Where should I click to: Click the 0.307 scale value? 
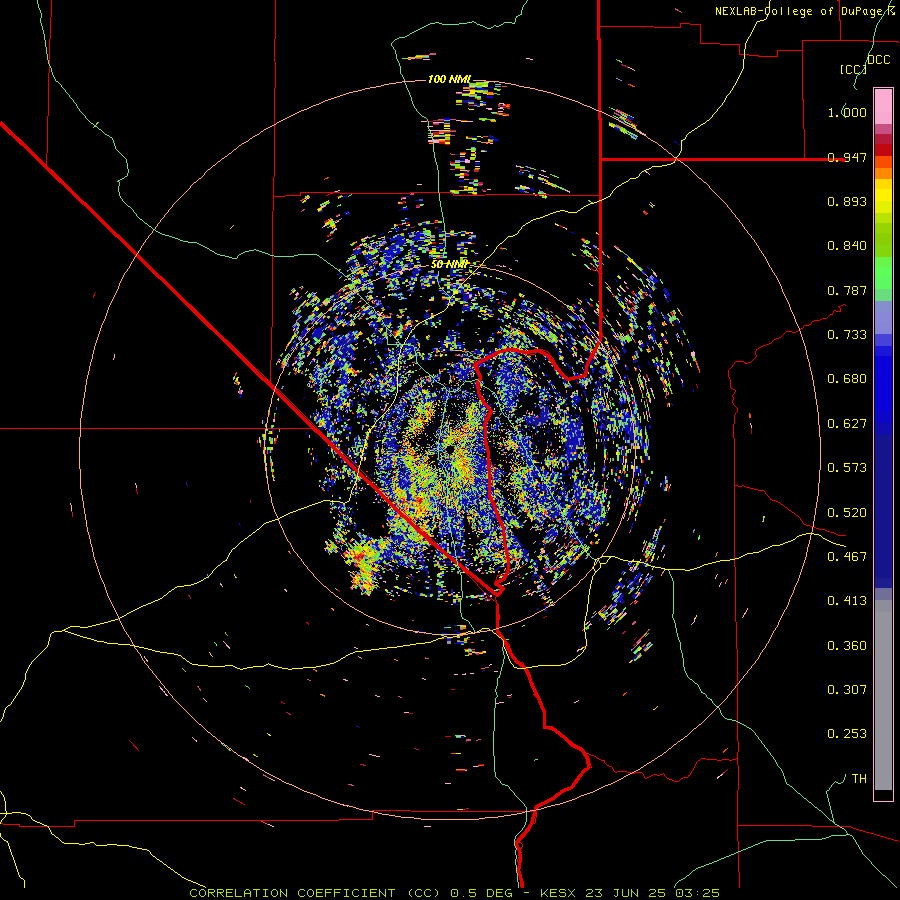tap(847, 690)
